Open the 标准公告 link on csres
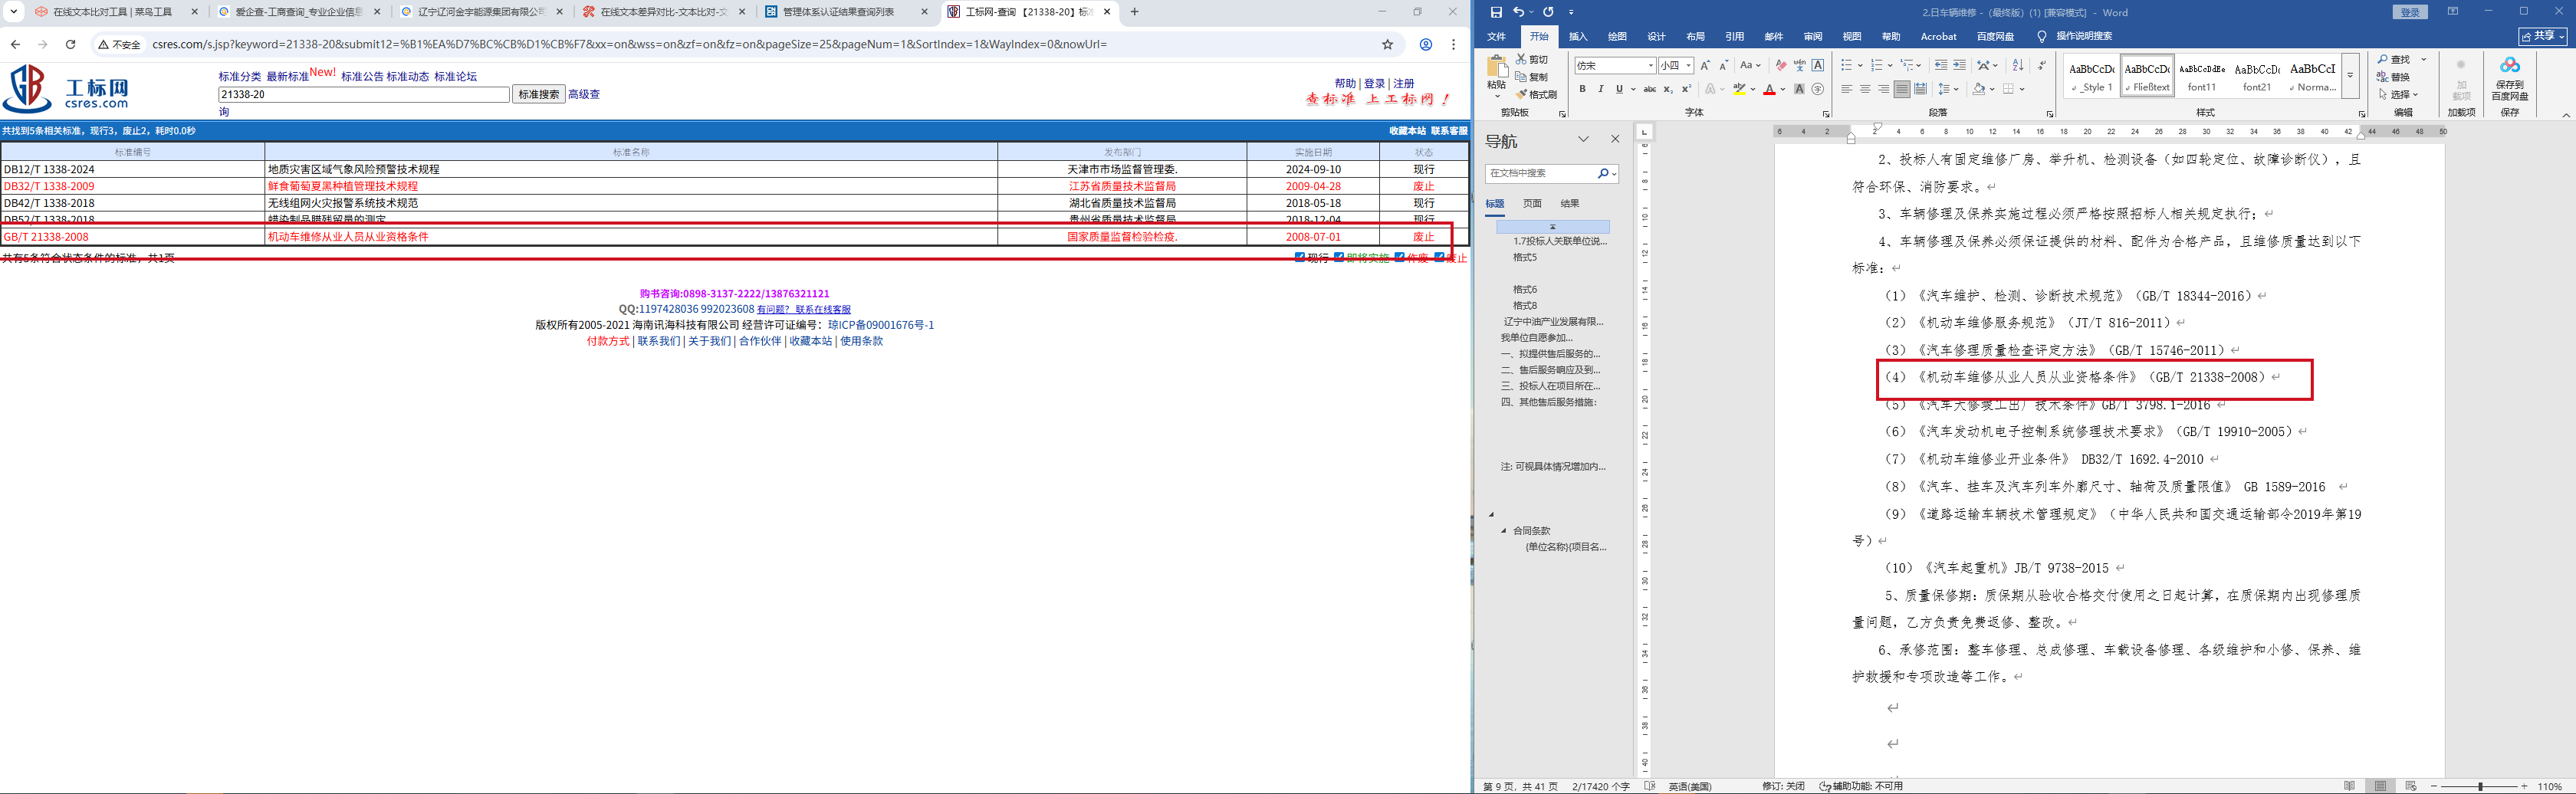Viewport: 2576px width, 794px height. coord(362,77)
